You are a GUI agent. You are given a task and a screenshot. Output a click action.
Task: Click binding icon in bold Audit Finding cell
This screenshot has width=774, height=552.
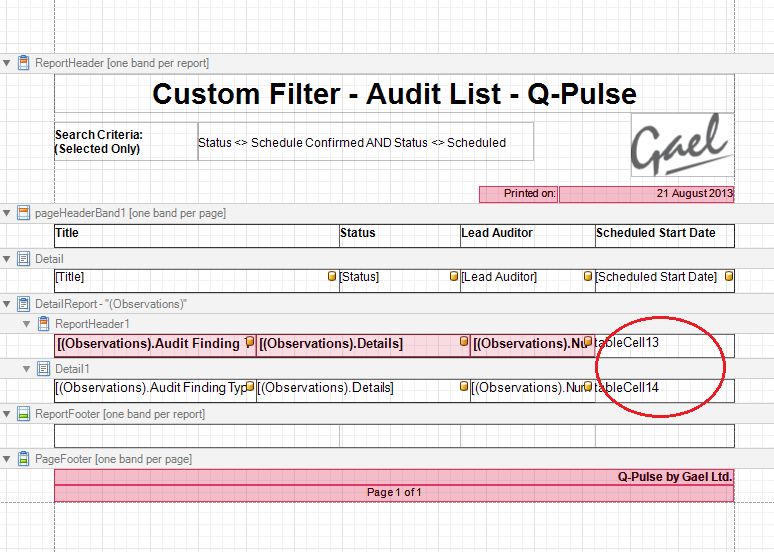tap(250, 341)
